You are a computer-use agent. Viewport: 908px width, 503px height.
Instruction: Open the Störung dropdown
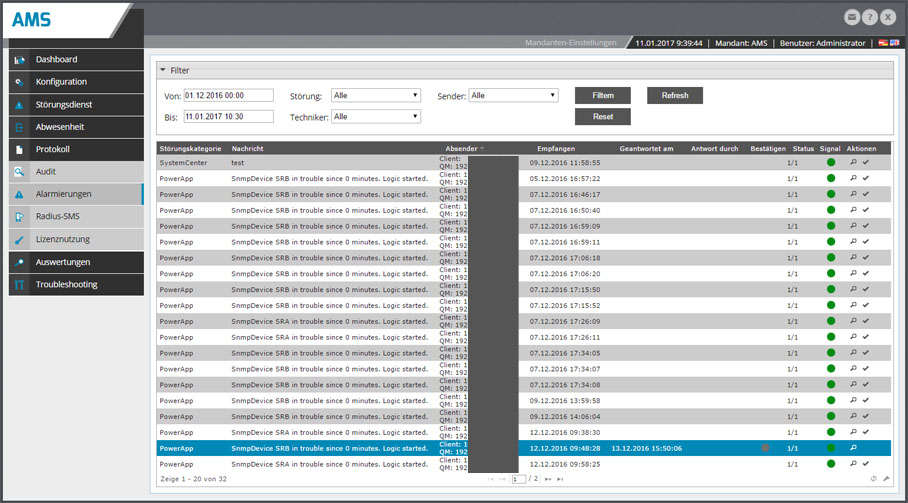pyautogui.click(x=376, y=96)
